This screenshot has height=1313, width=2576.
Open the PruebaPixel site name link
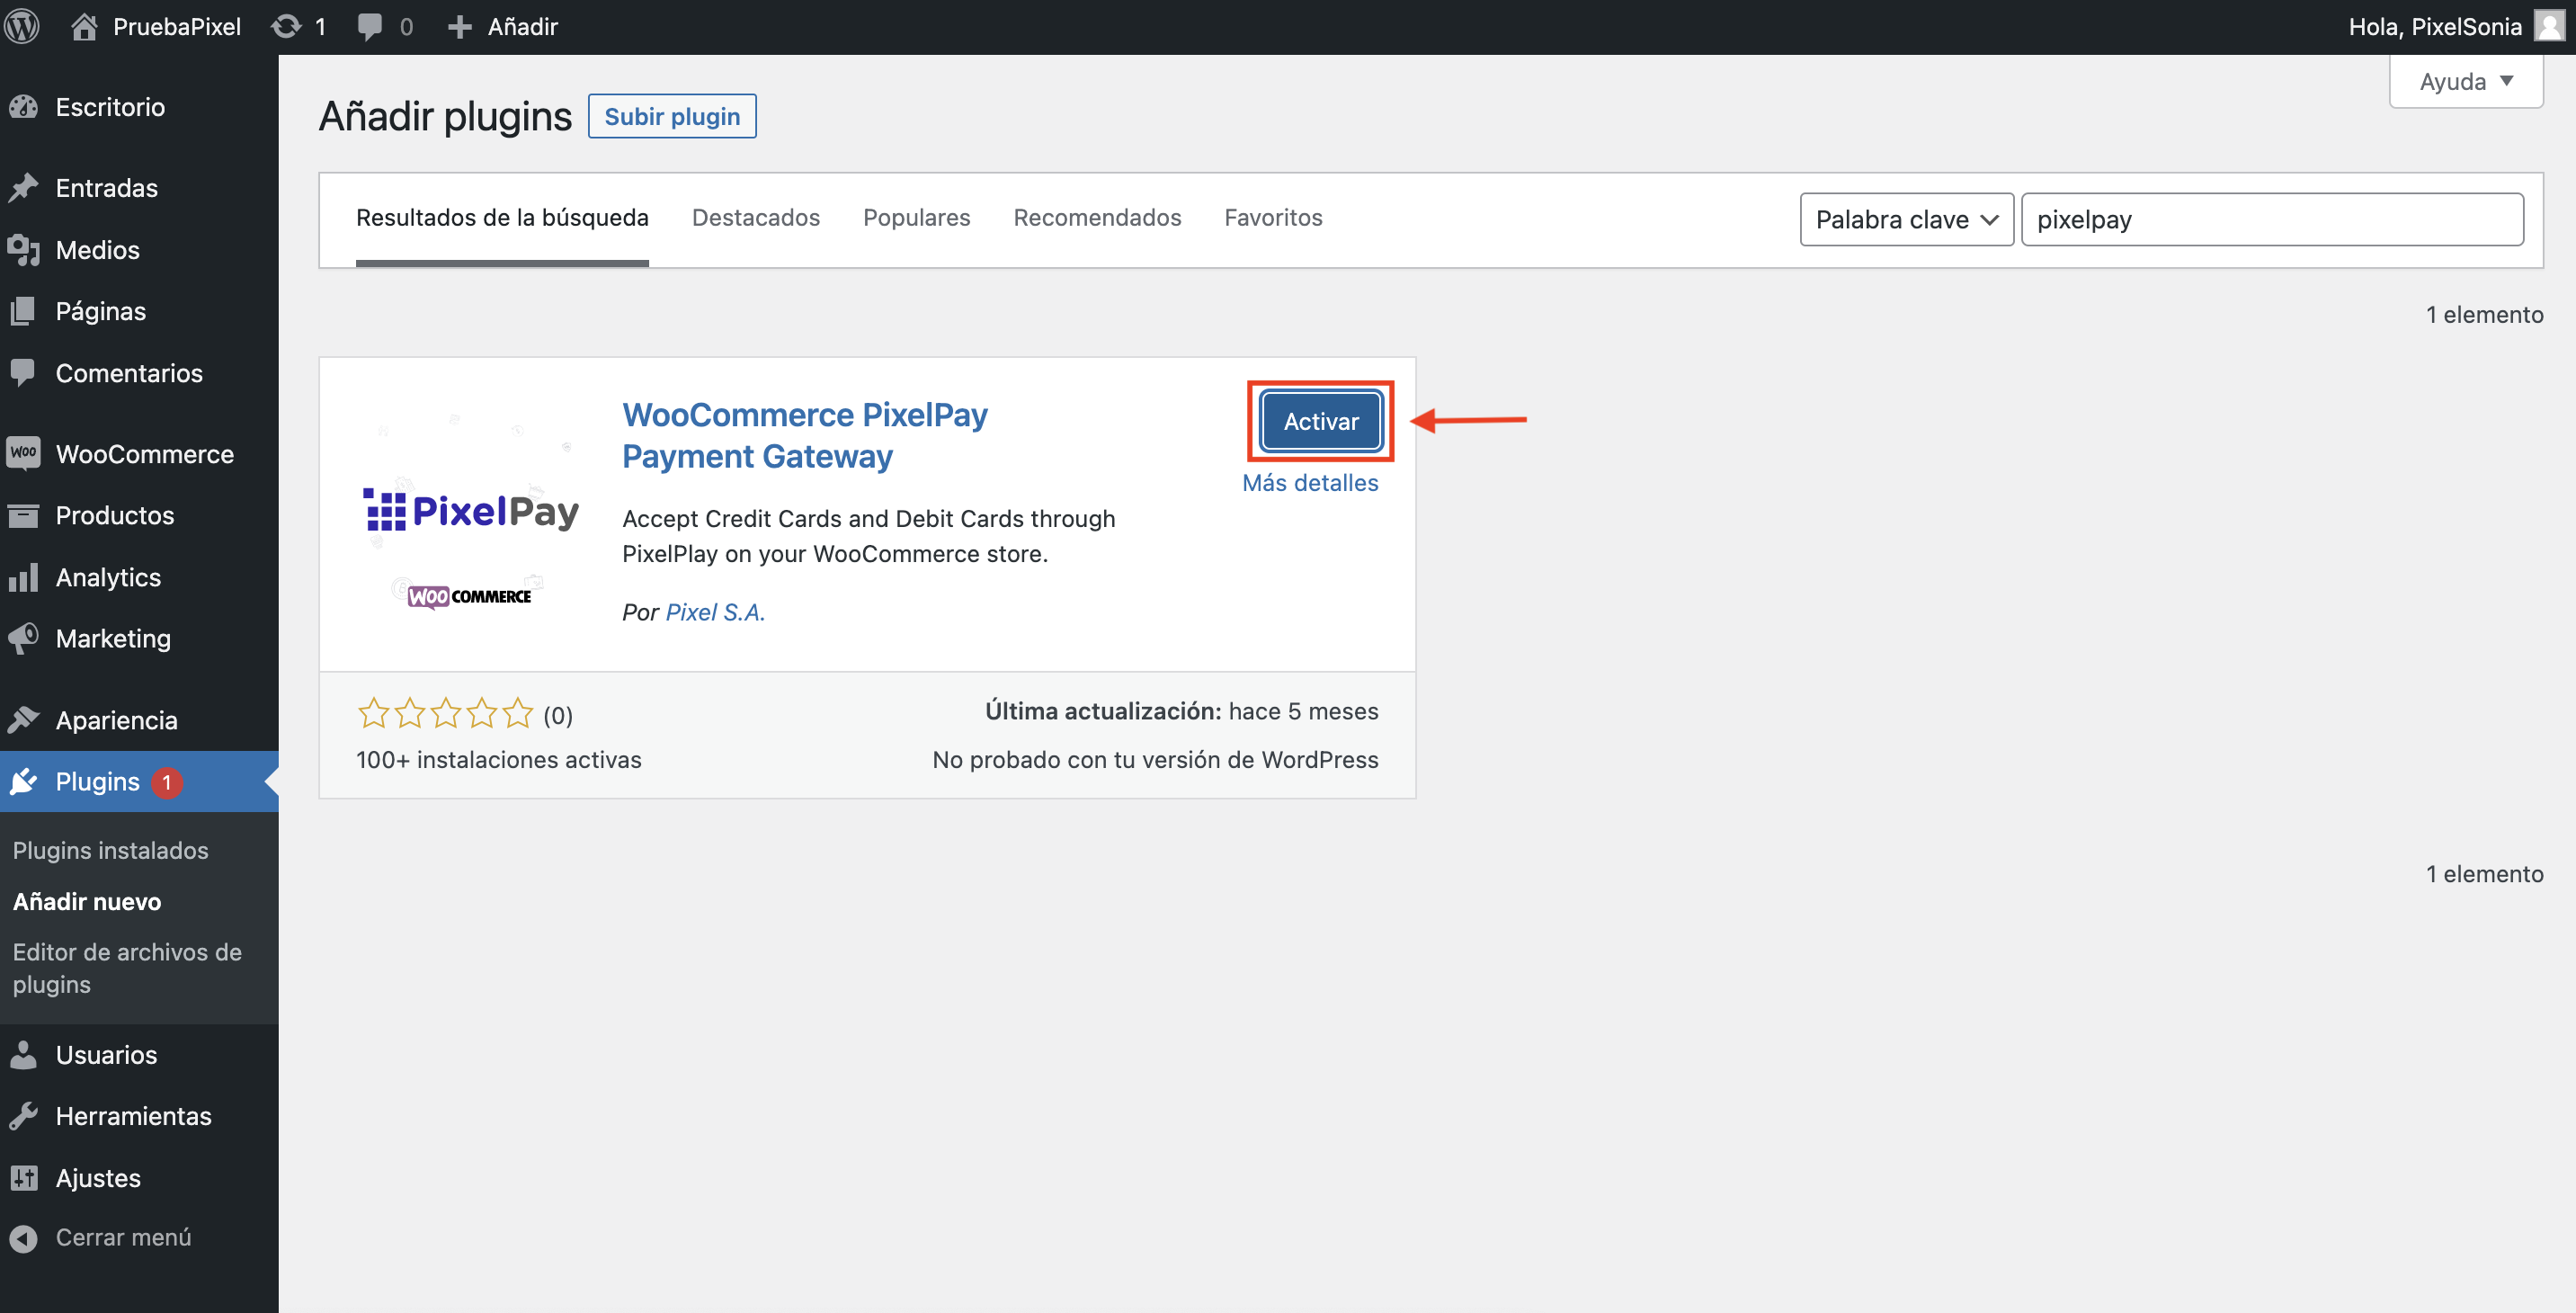[x=177, y=27]
